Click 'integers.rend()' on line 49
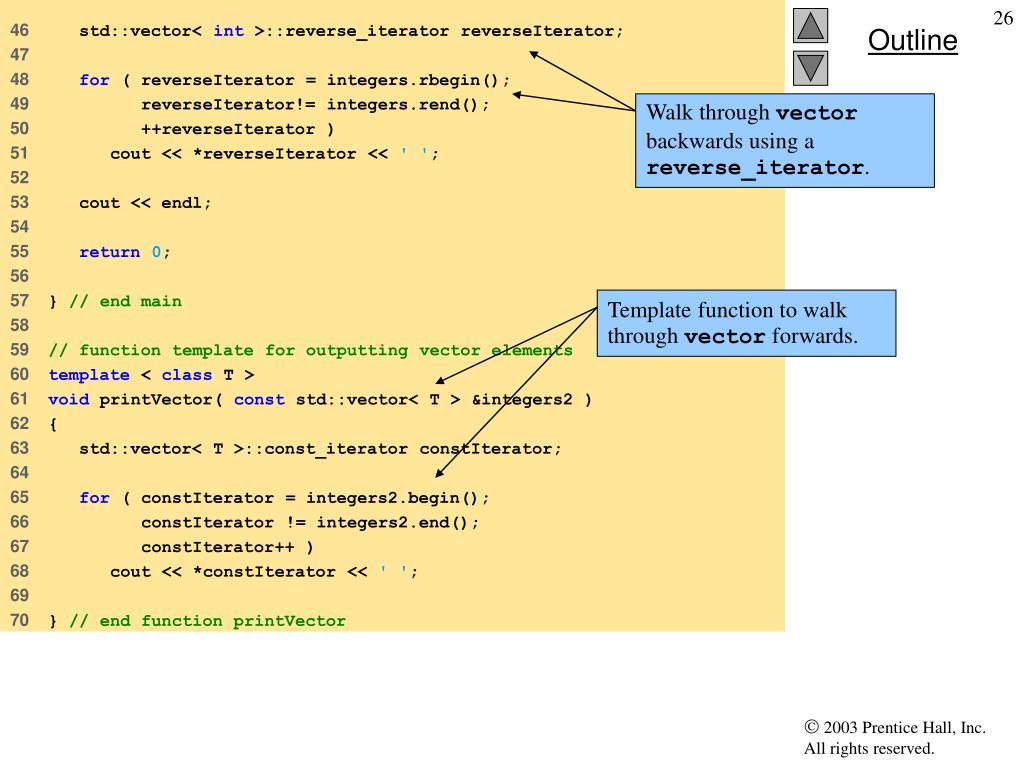The width and height of the screenshot is (1024, 768). coord(402,104)
